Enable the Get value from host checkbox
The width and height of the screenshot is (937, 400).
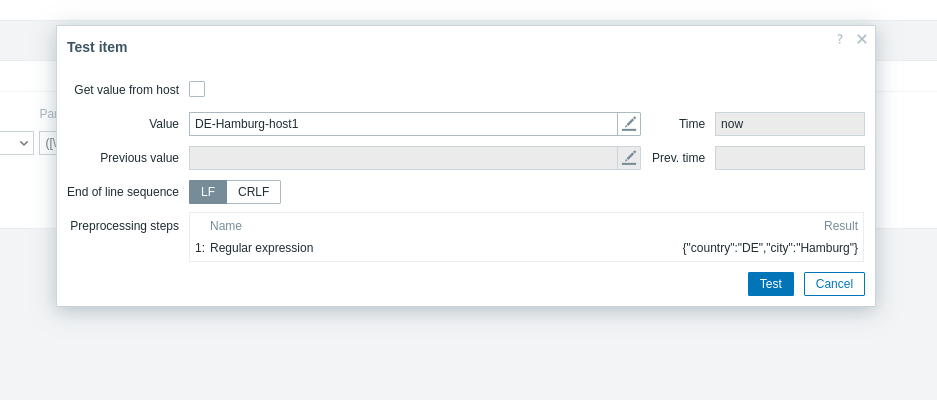pyautogui.click(x=197, y=90)
